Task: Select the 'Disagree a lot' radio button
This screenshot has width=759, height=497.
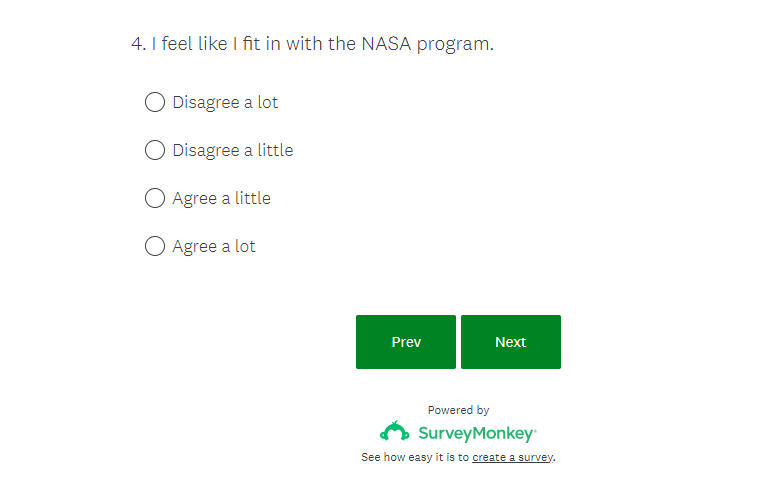Action: [x=155, y=102]
